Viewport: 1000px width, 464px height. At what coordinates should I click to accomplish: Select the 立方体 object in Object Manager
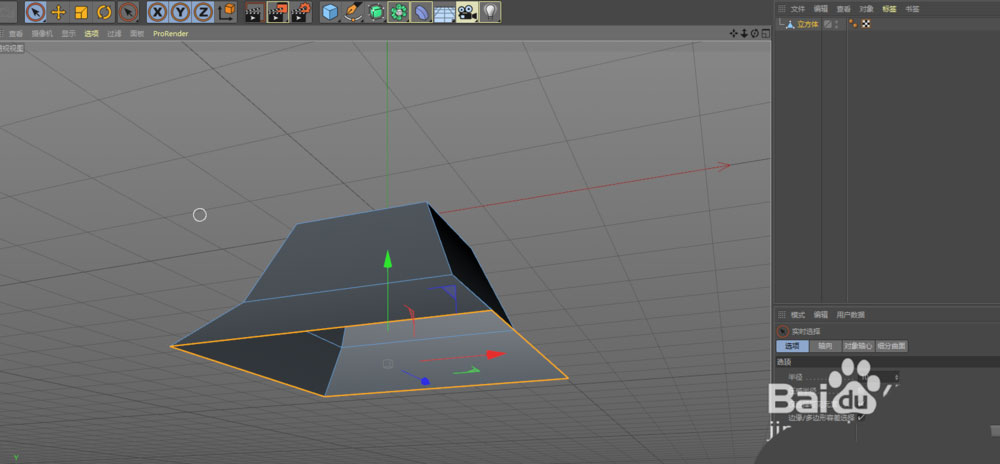[807, 24]
